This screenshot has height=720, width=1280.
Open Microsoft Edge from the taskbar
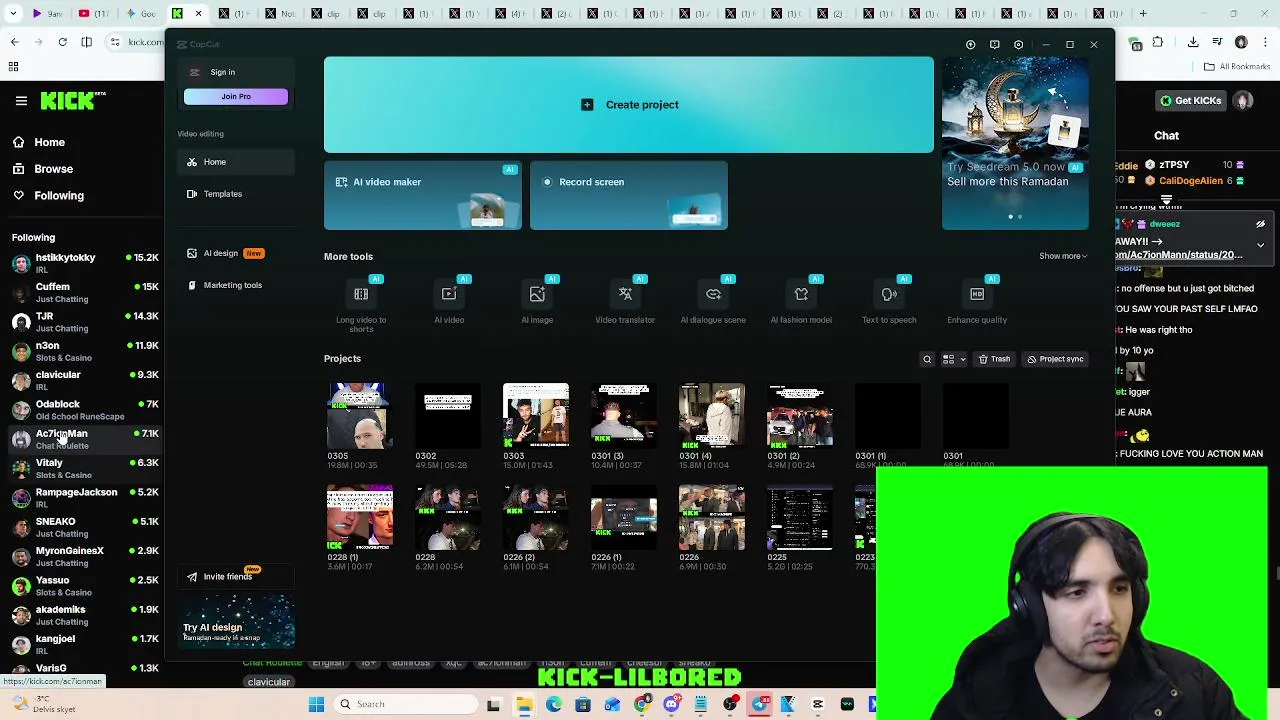pos(553,704)
